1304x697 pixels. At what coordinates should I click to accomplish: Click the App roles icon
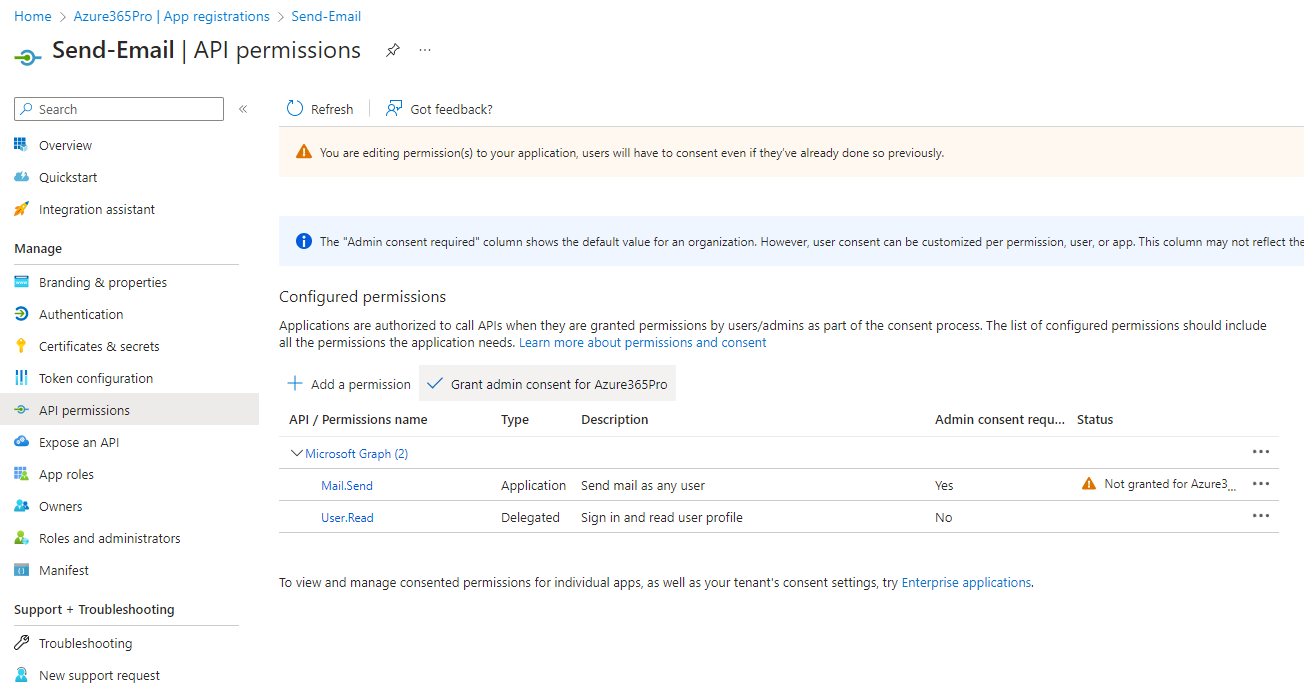coord(21,474)
